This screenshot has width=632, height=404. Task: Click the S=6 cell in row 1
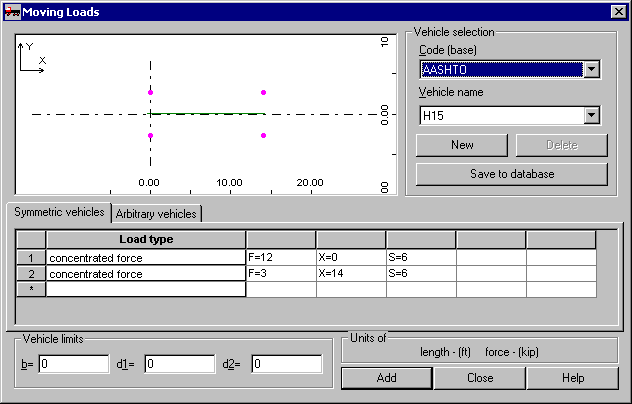click(421, 257)
